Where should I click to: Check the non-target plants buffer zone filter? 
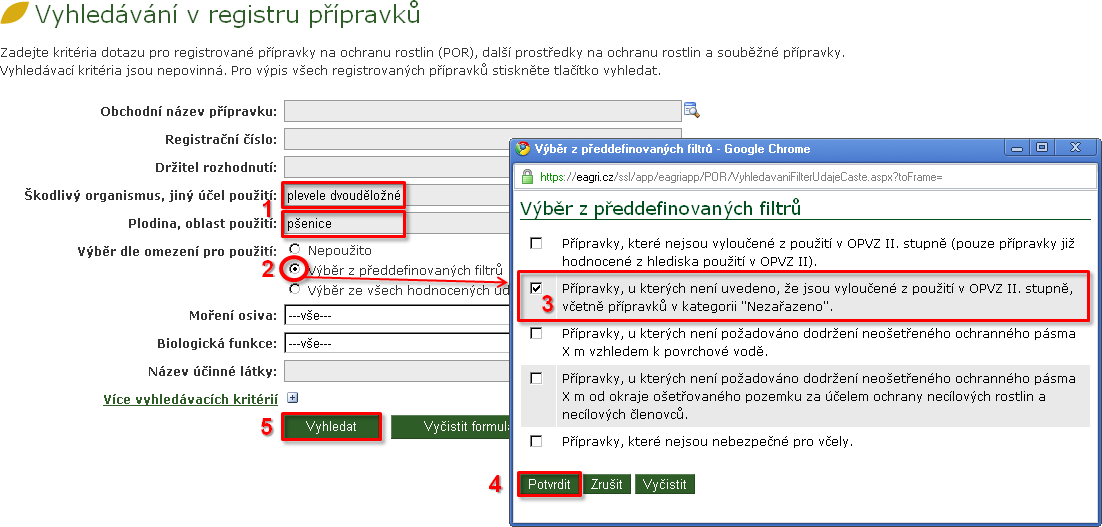(x=536, y=378)
